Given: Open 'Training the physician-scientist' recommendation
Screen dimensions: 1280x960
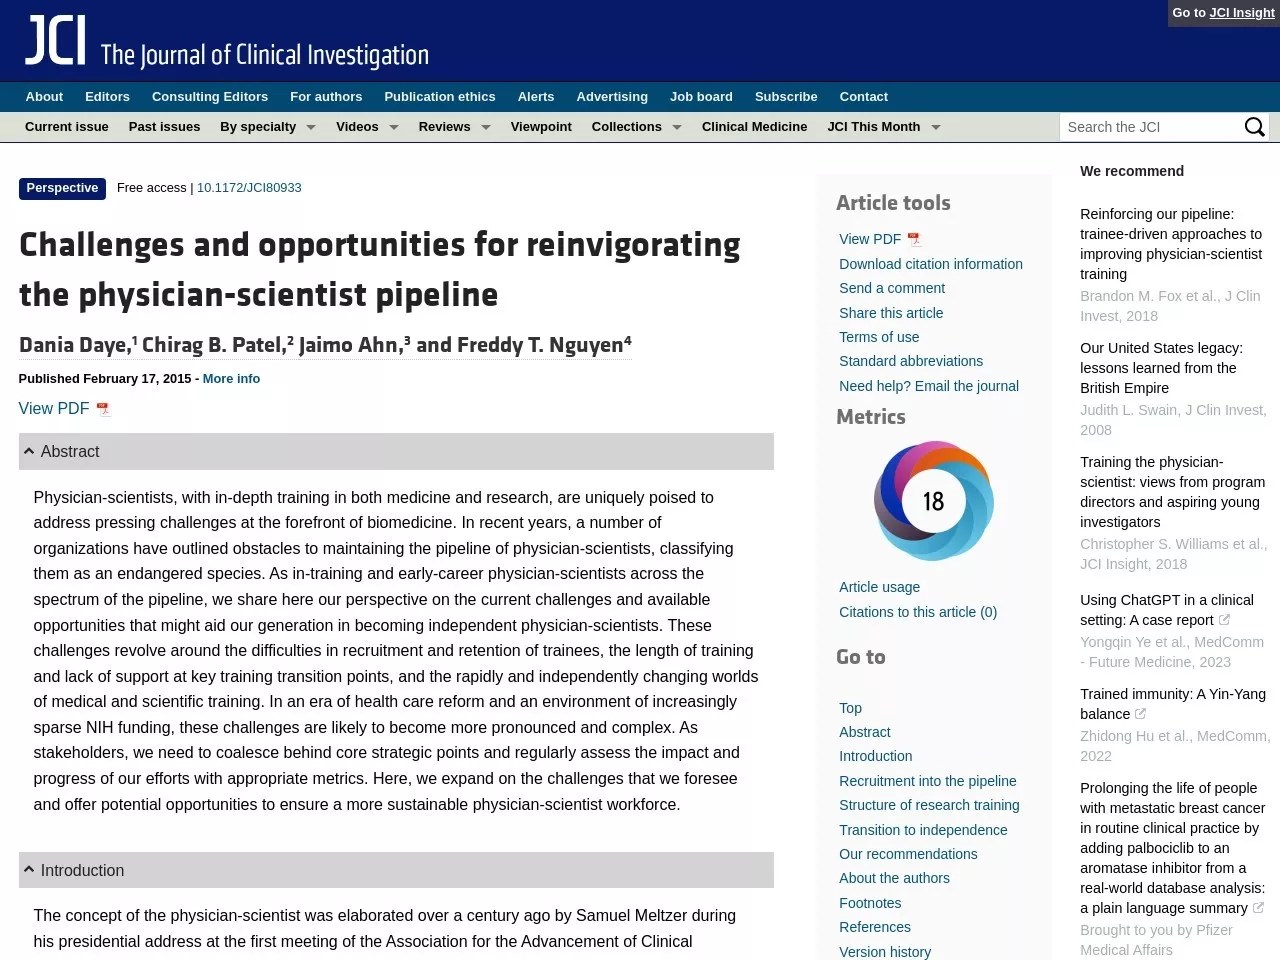Looking at the screenshot, I should click(1172, 492).
